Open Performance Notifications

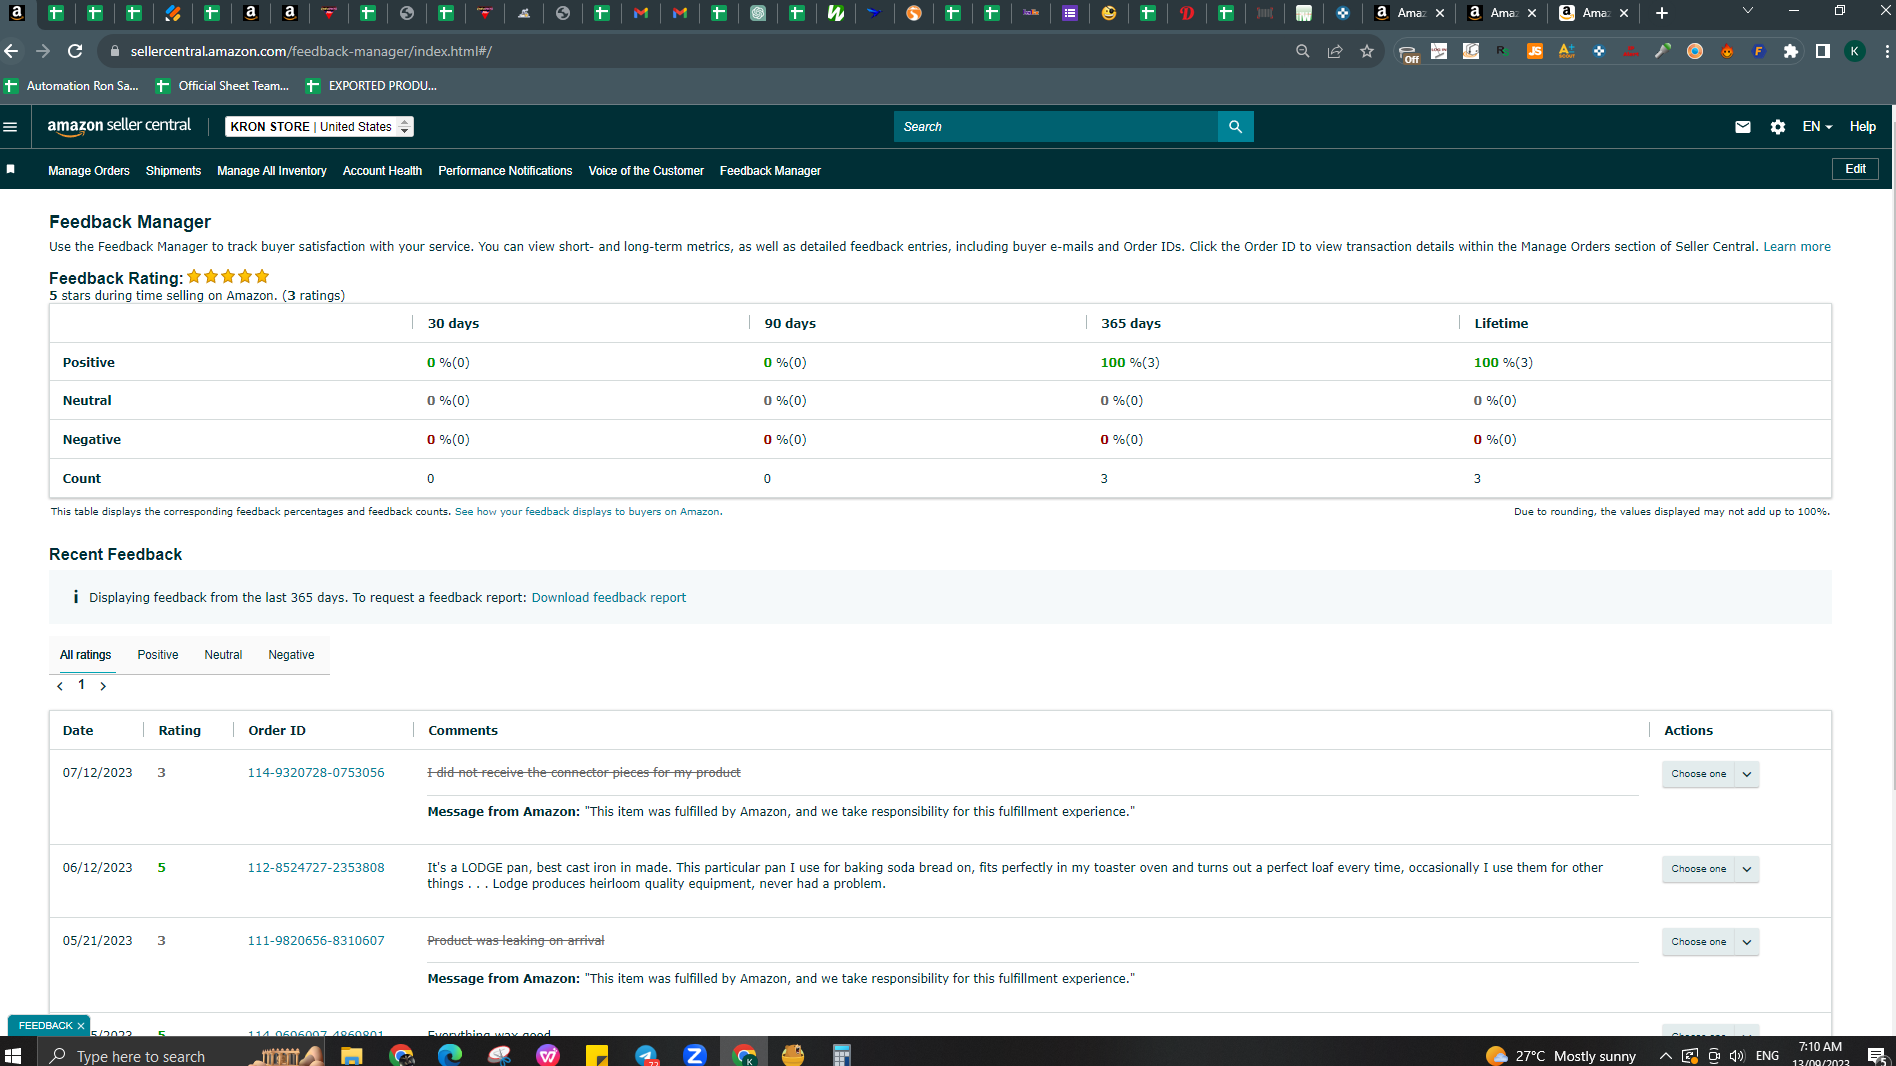[505, 171]
